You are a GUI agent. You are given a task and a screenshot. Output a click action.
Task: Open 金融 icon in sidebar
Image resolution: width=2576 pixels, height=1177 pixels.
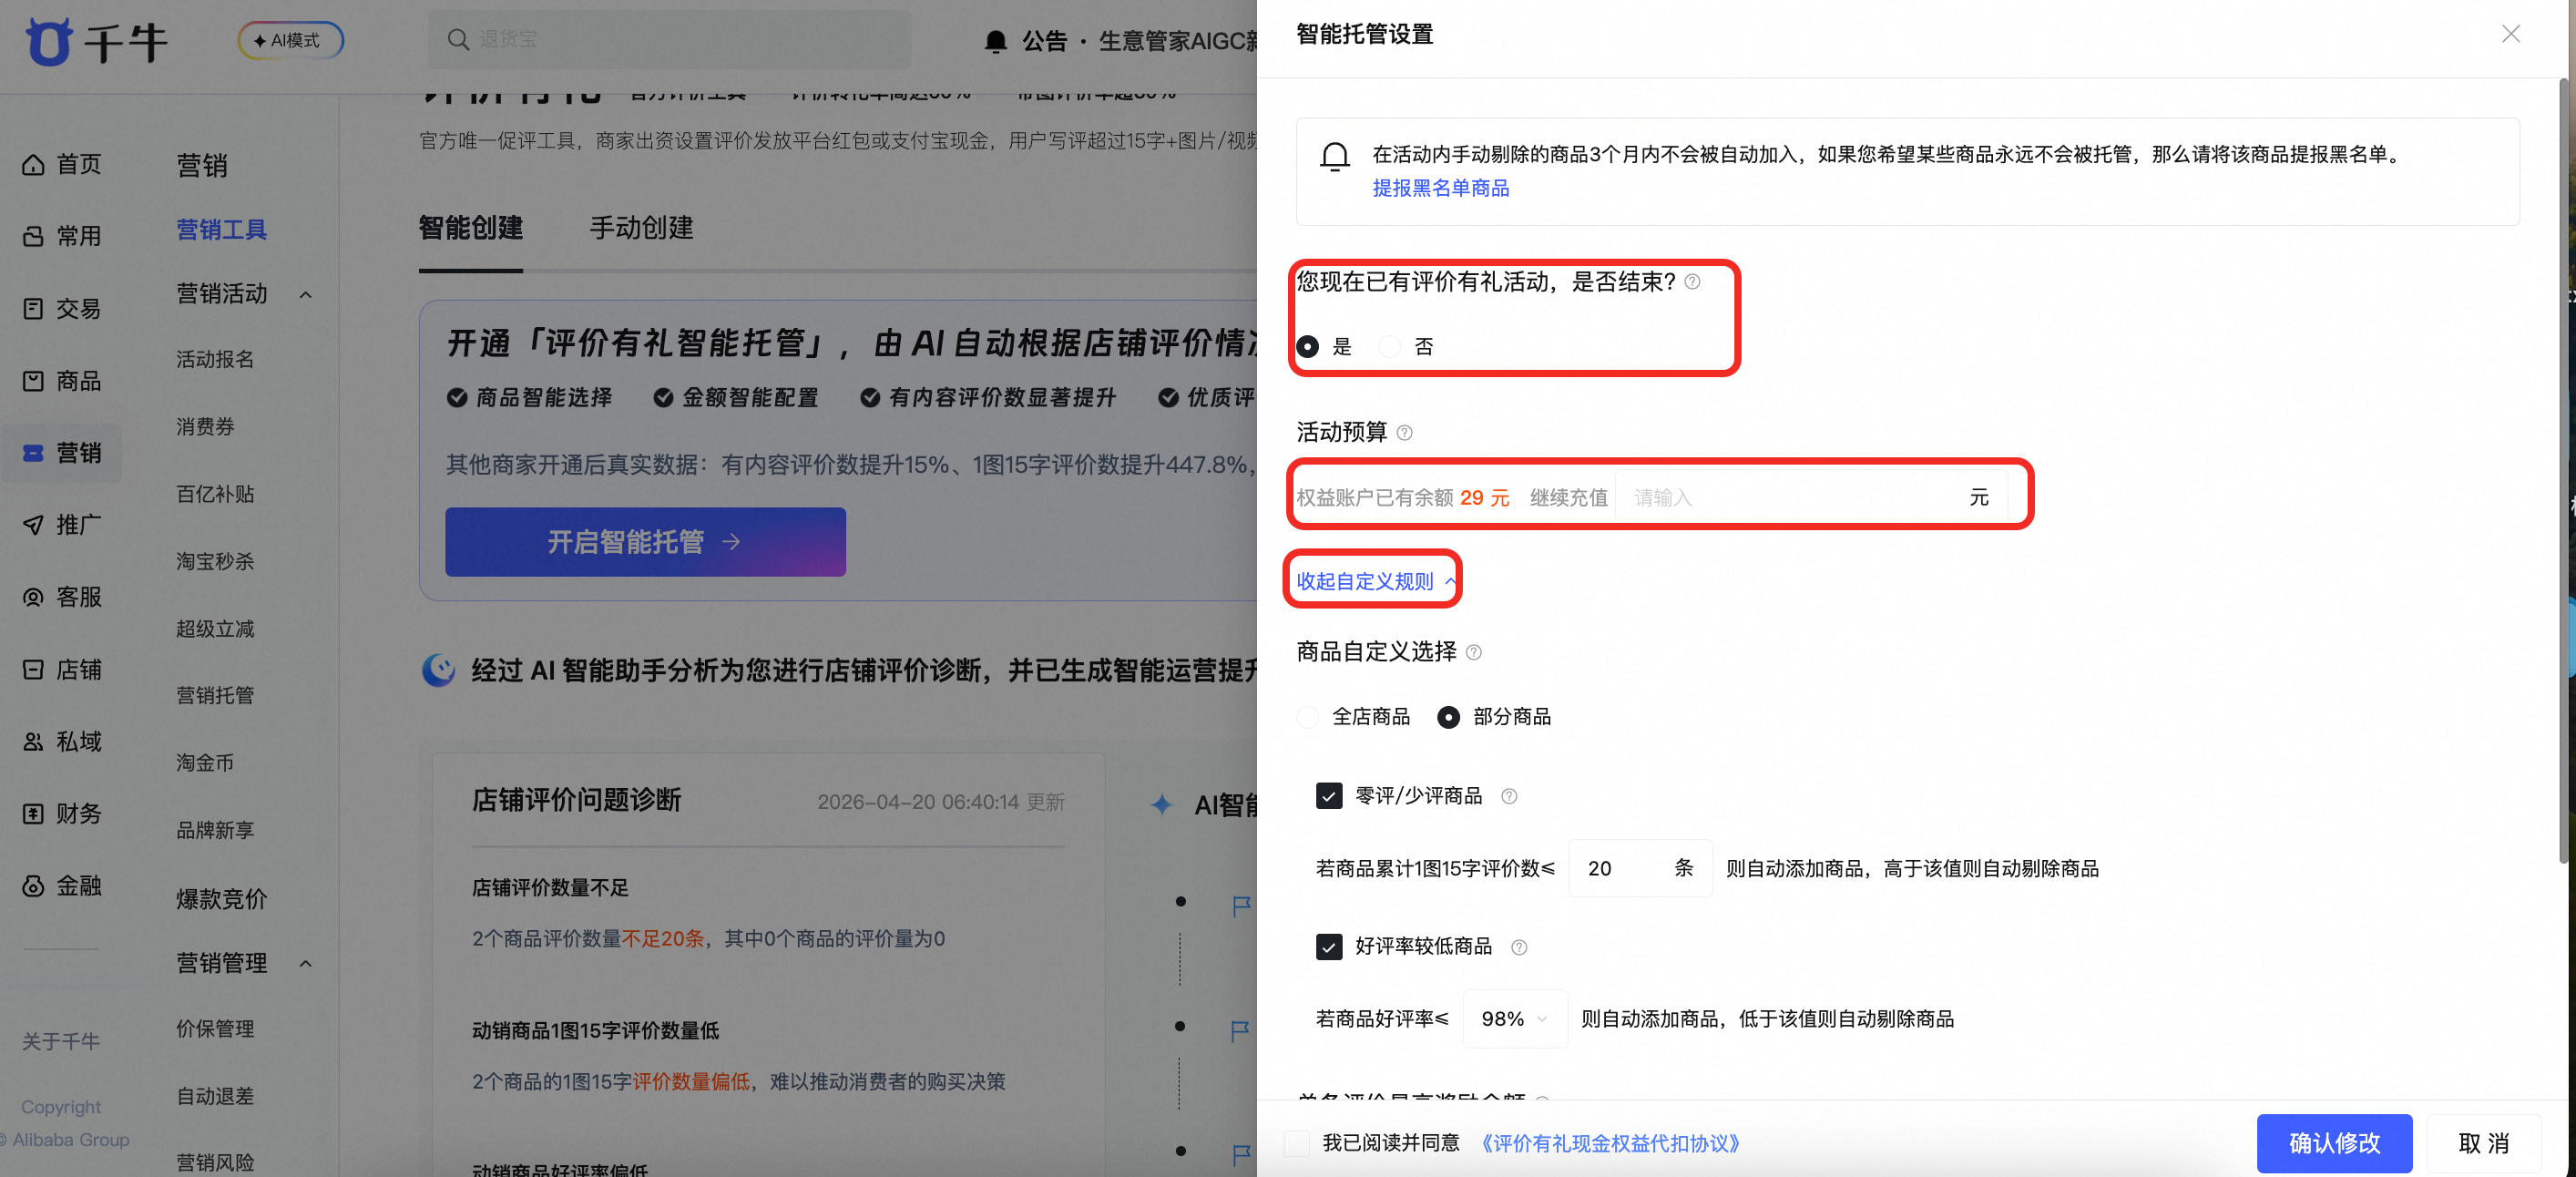click(x=33, y=885)
